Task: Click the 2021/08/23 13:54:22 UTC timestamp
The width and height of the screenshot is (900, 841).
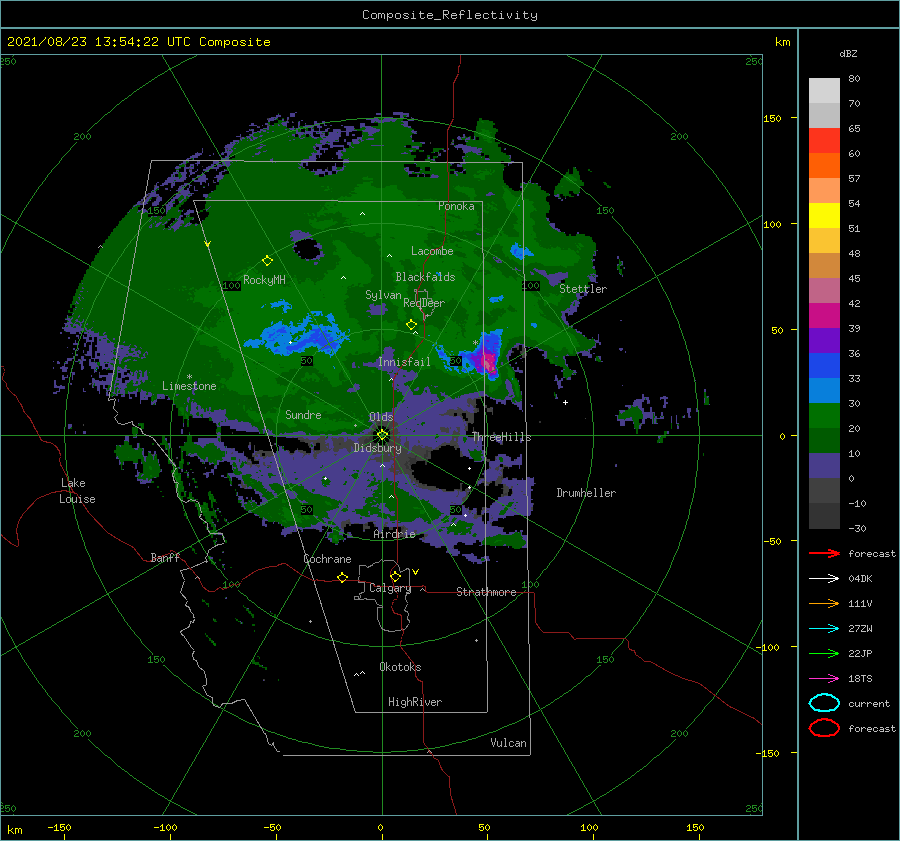Action: point(139,42)
